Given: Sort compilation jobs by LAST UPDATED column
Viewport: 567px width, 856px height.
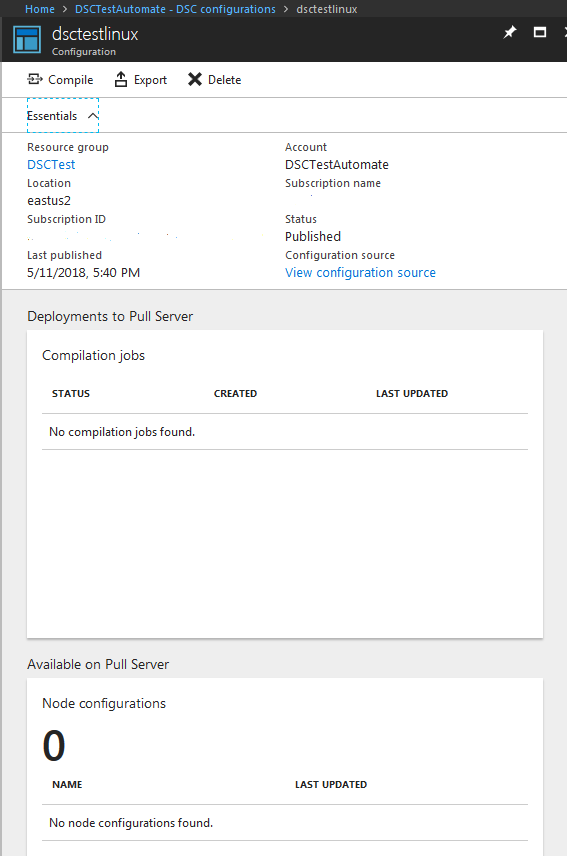Looking at the screenshot, I should pos(412,394).
